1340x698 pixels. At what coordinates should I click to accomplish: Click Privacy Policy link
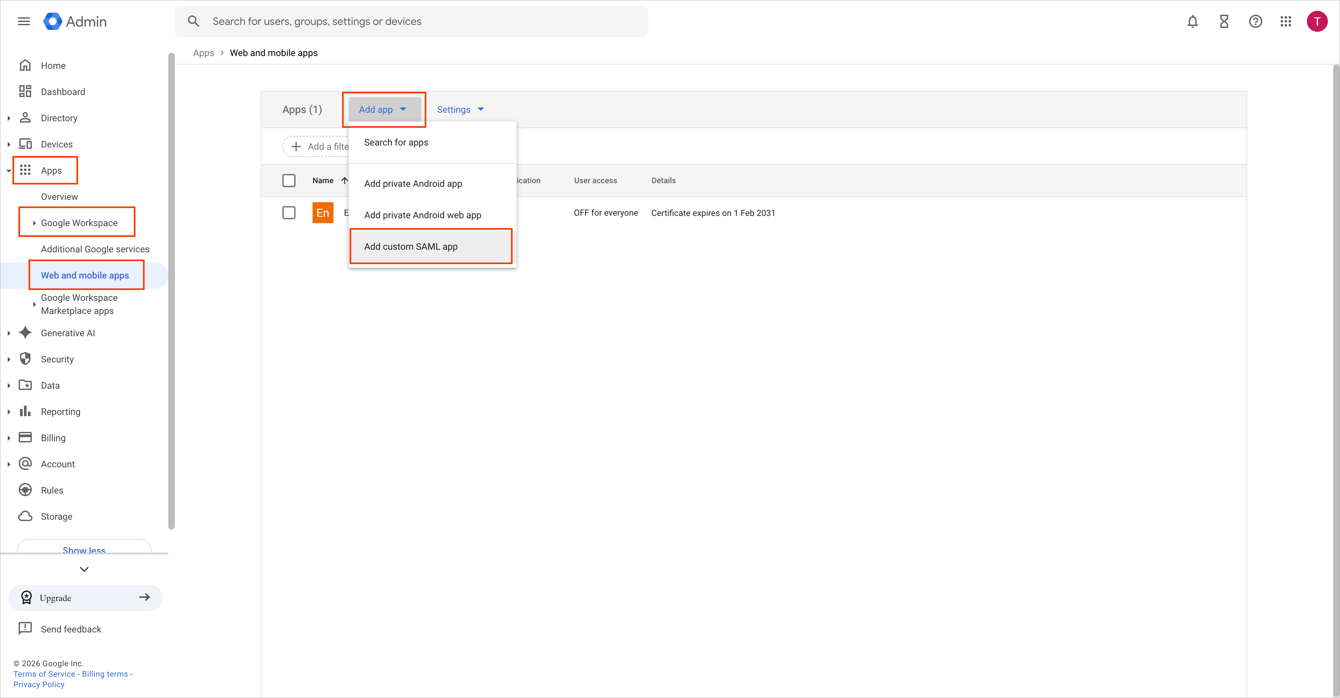point(39,685)
